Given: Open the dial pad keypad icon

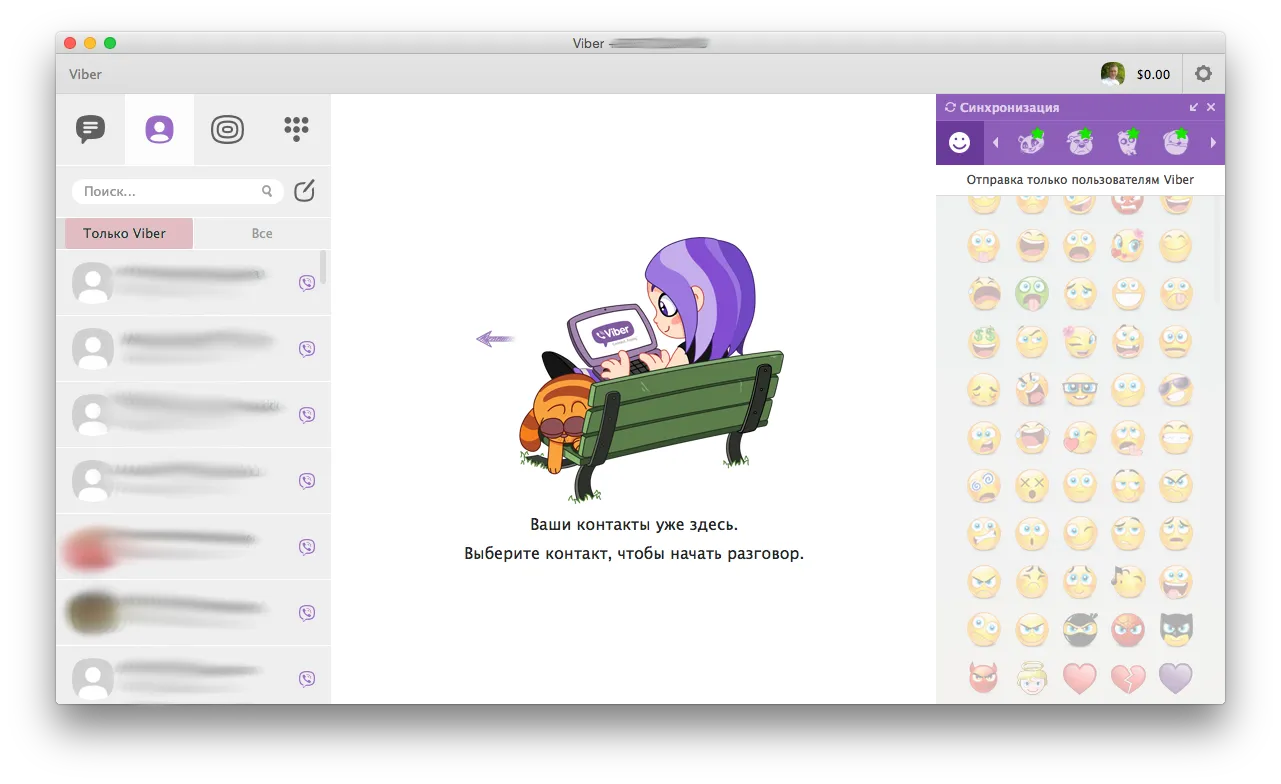Looking at the screenshot, I should [296, 129].
